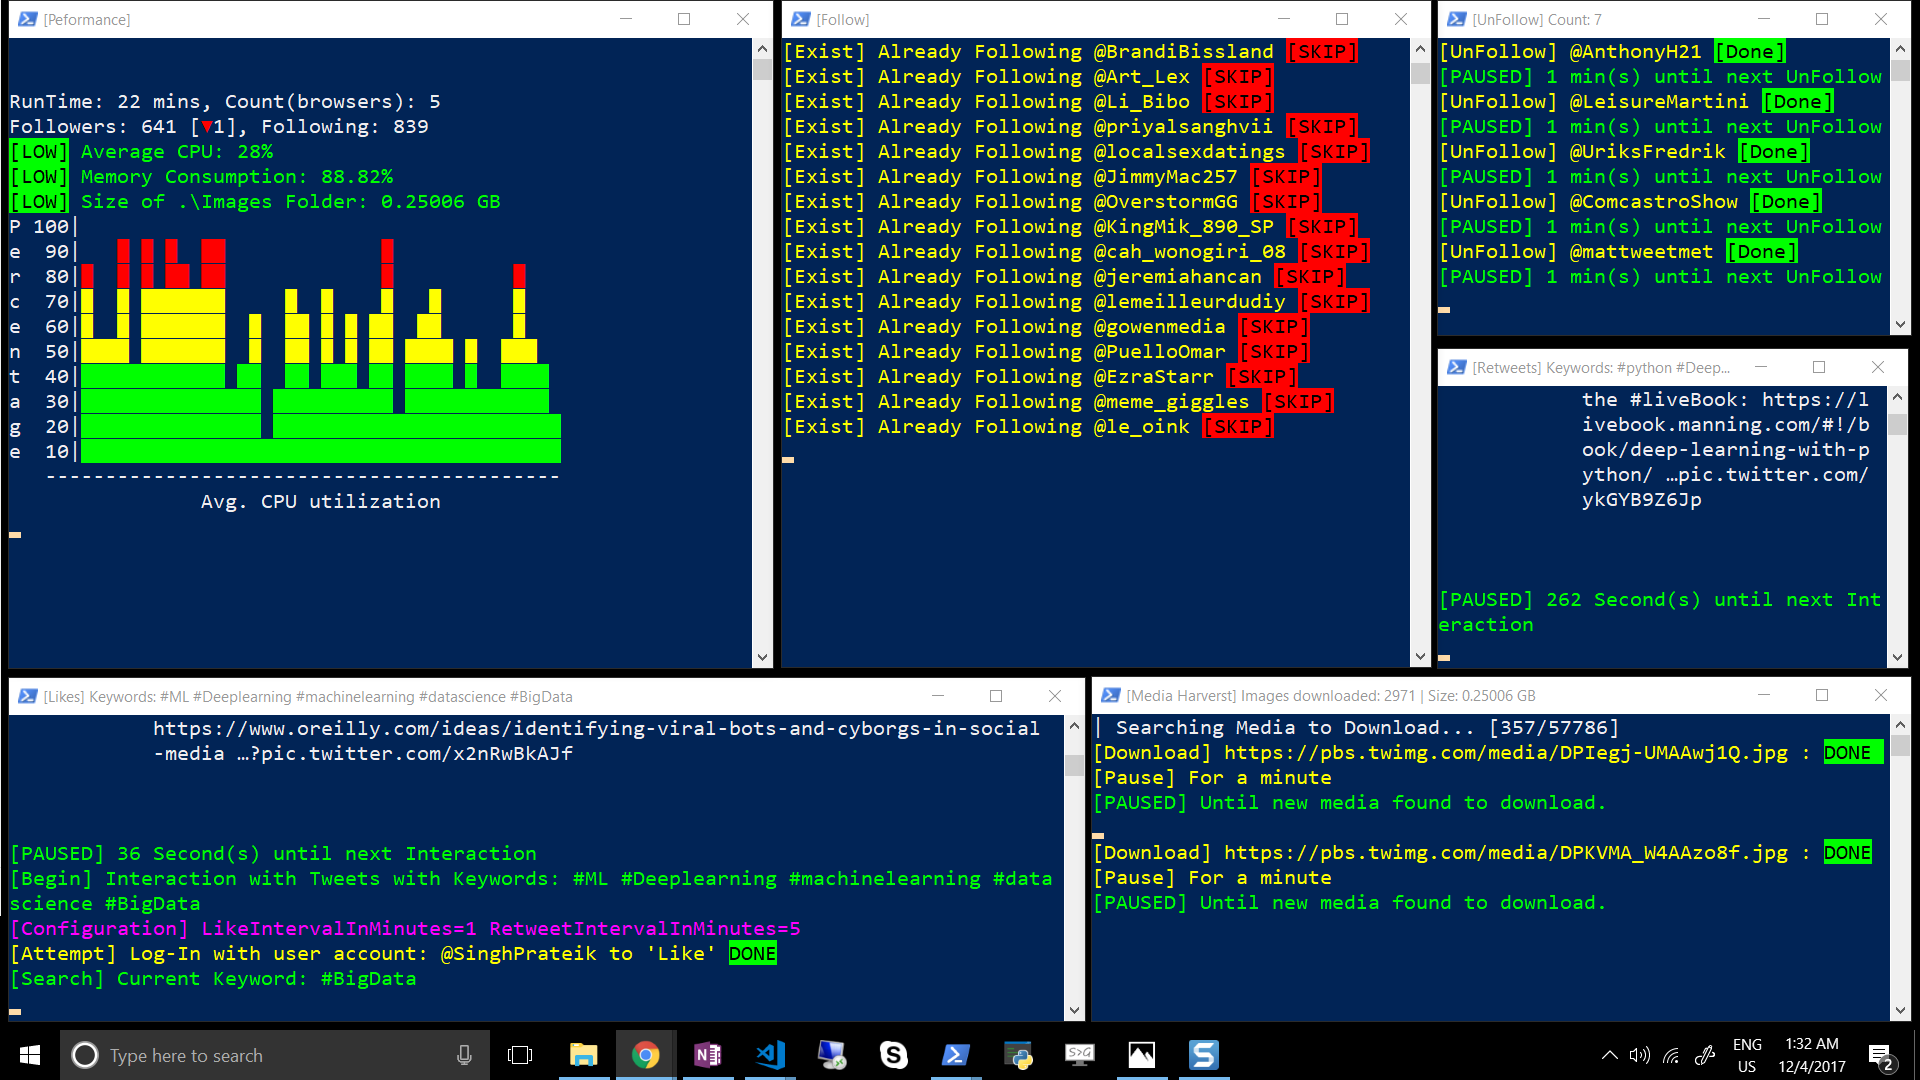Open the Wi-Fi network icon in the tray

click(x=1671, y=1055)
